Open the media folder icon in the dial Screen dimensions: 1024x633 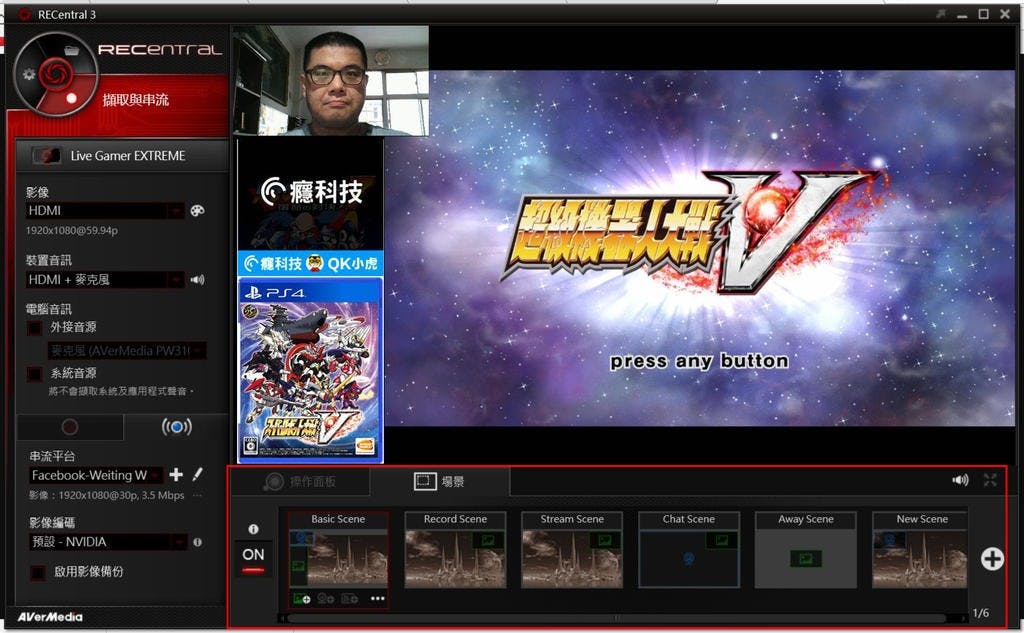(71, 50)
